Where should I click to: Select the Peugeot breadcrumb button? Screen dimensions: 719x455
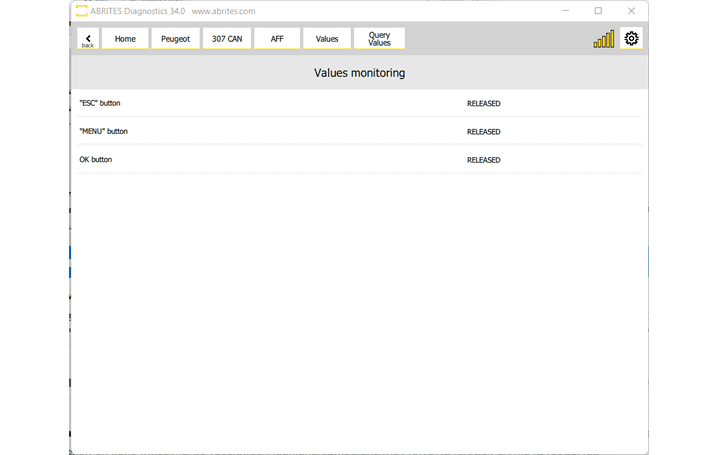[175, 39]
